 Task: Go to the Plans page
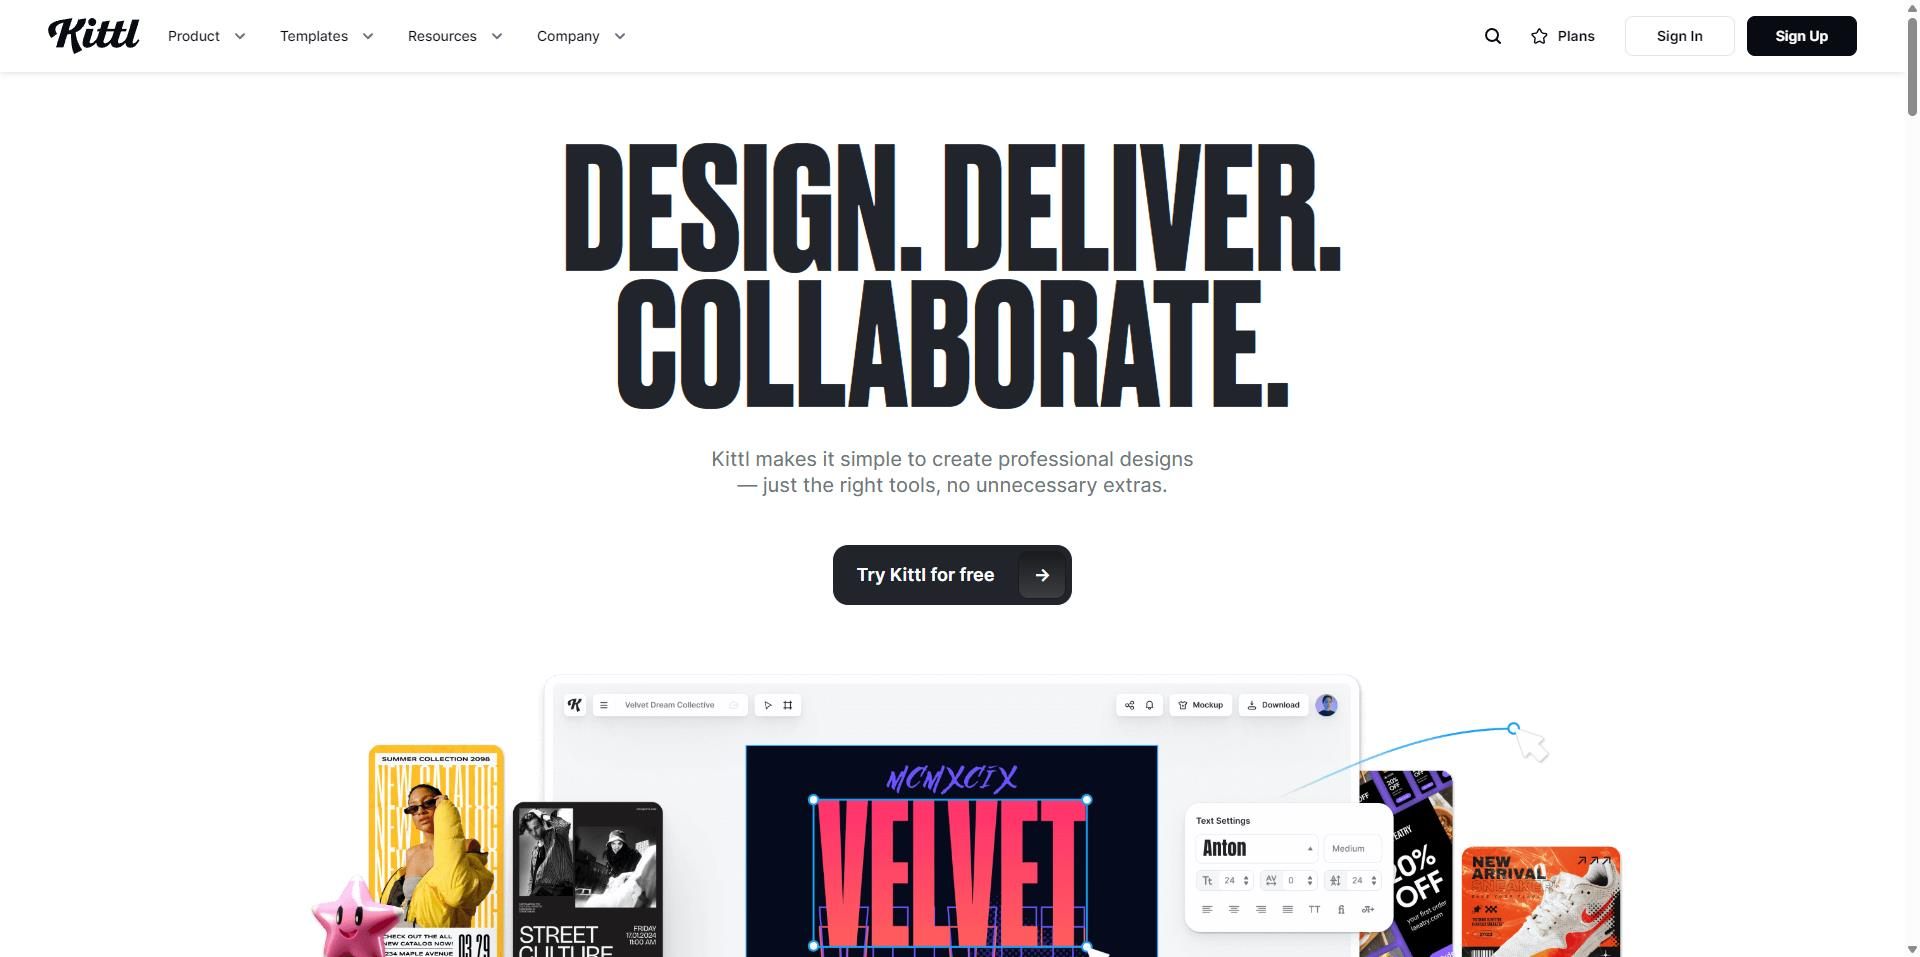(1562, 36)
